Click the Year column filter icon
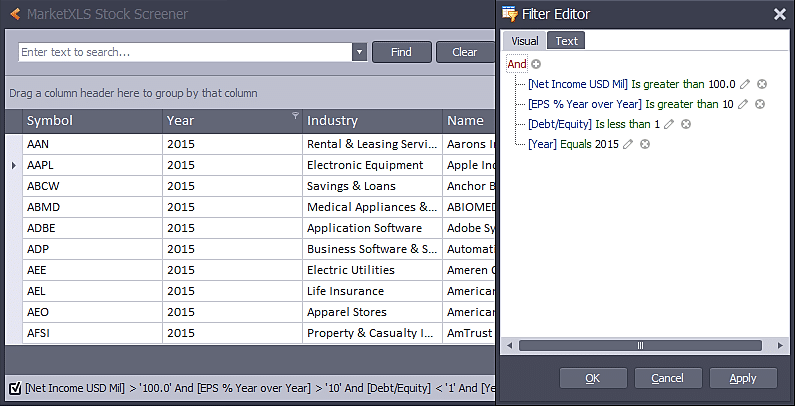 296,116
